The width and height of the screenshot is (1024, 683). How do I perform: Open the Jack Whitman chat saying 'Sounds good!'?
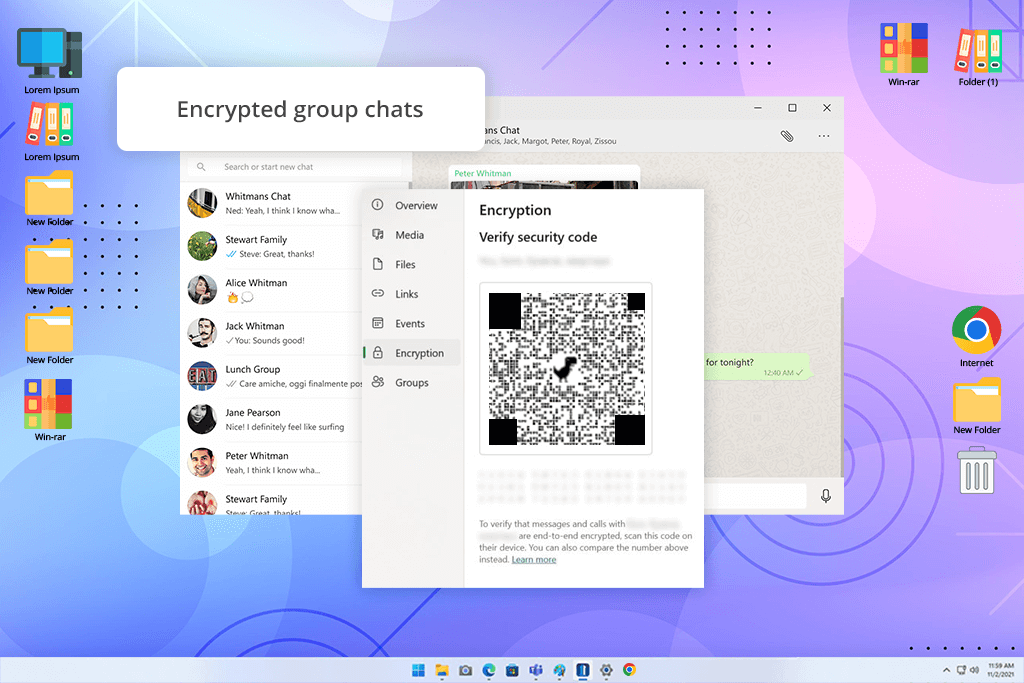pyautogui.click(x=272, y=333)
